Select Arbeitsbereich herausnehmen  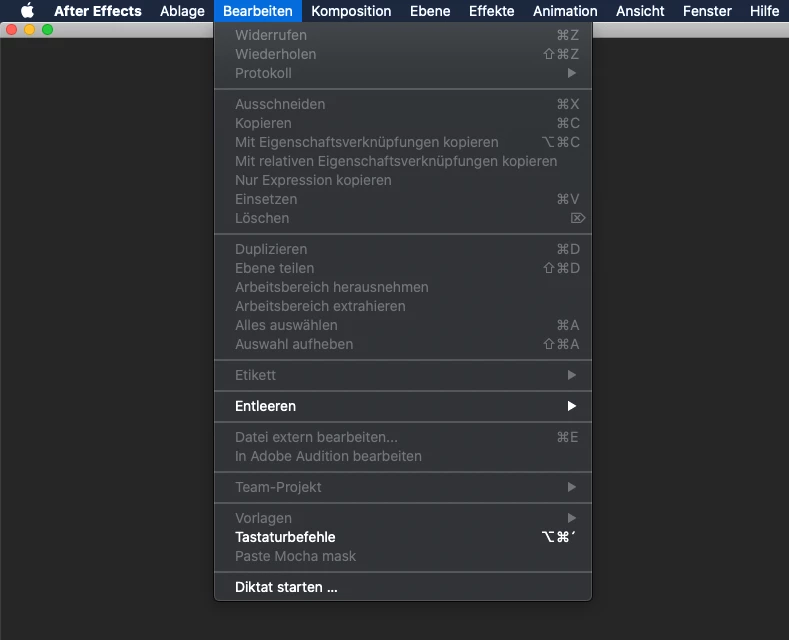[403, 287]
